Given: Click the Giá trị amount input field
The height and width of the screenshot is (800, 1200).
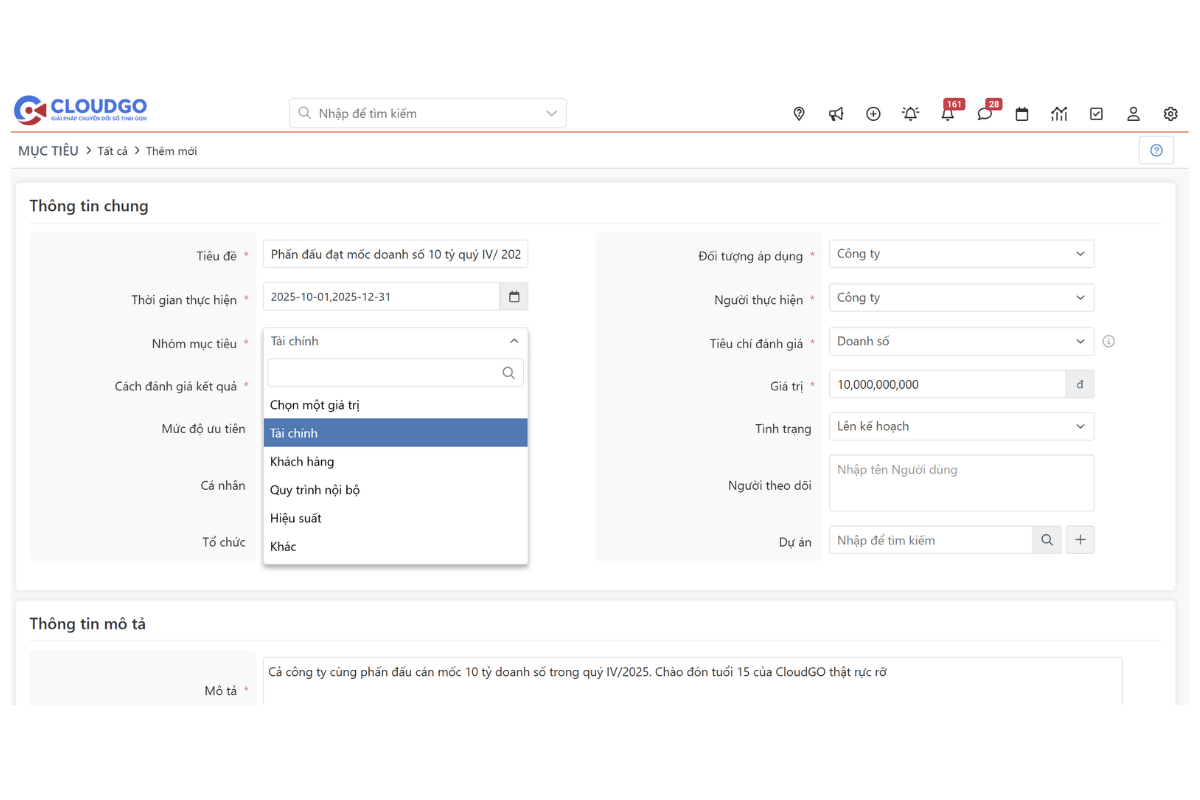Looking at the screenshot, I should [947, 384].
